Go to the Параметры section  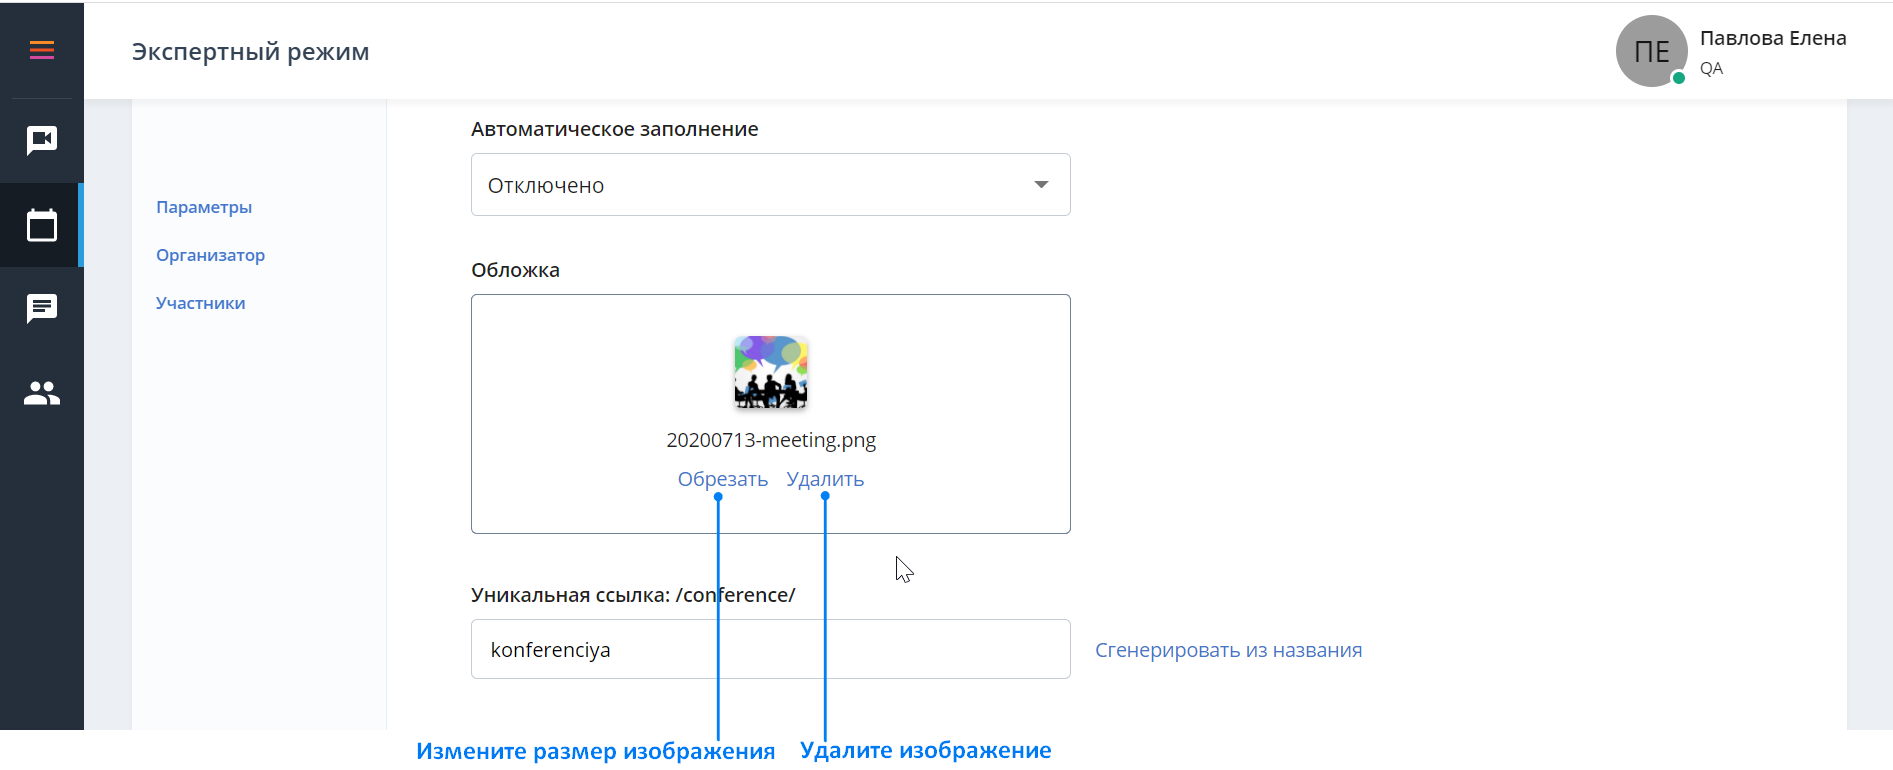[x=204, y=207]
